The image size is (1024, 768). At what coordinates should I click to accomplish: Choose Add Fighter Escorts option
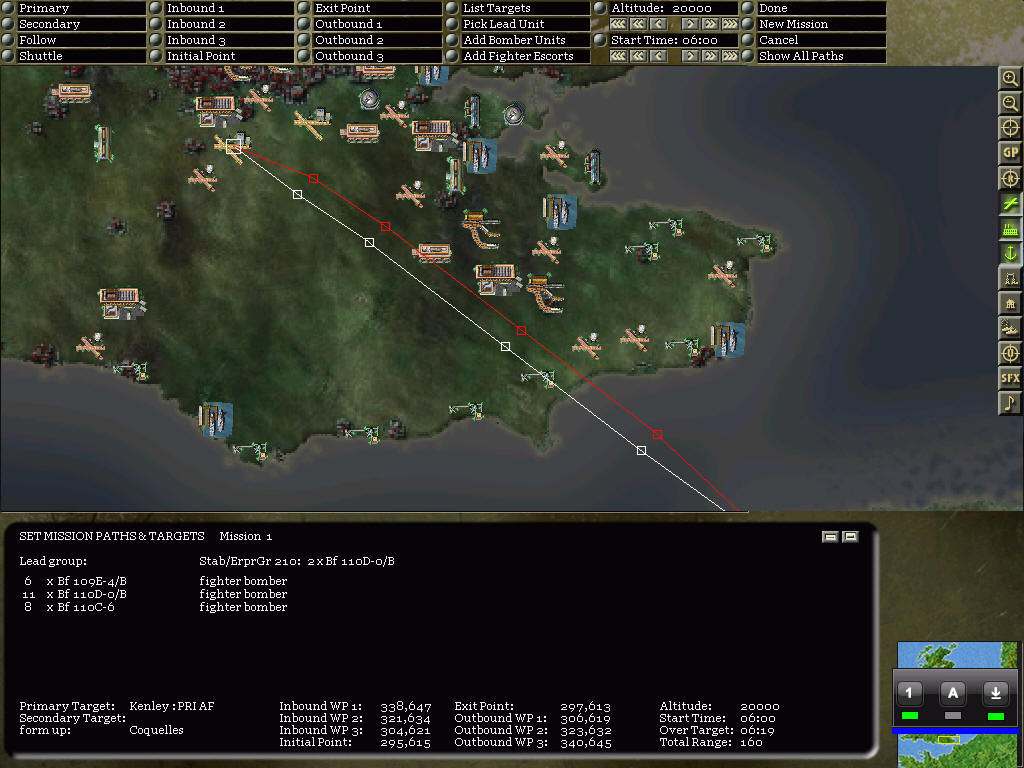click(452, 56)
